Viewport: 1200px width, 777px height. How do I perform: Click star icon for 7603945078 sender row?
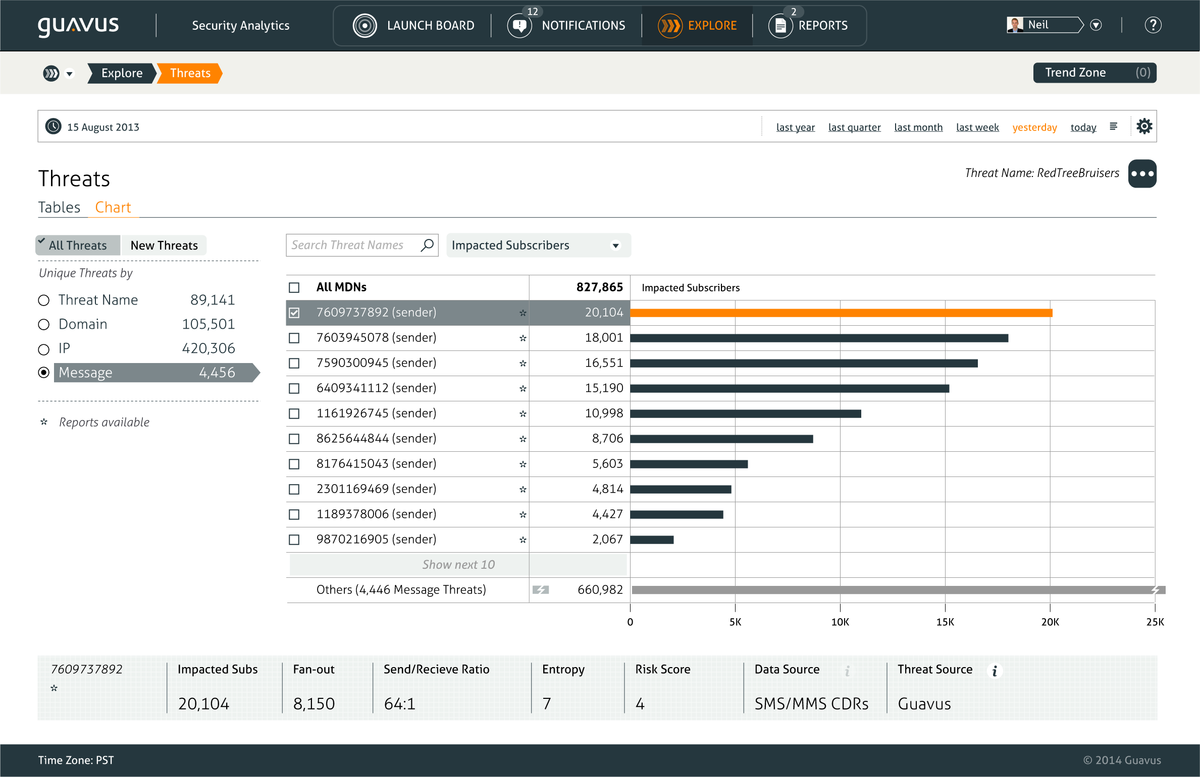pyautogui.click(x=522, y=338)
